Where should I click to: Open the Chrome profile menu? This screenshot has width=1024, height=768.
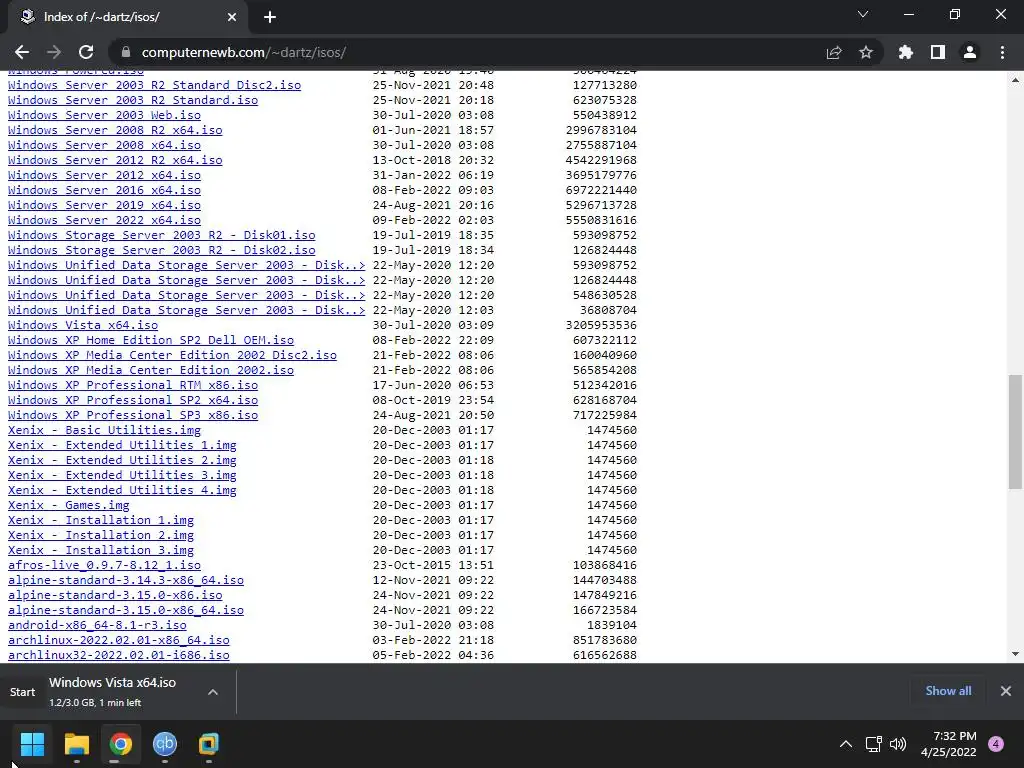(x=970, y=52)
